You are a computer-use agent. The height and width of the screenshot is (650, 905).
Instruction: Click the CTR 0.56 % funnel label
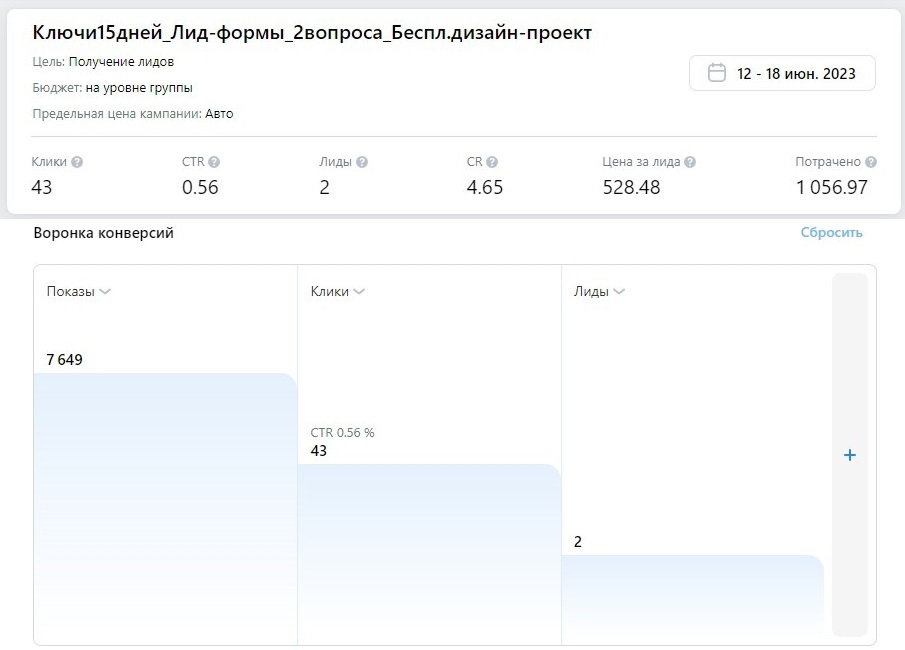342,432
